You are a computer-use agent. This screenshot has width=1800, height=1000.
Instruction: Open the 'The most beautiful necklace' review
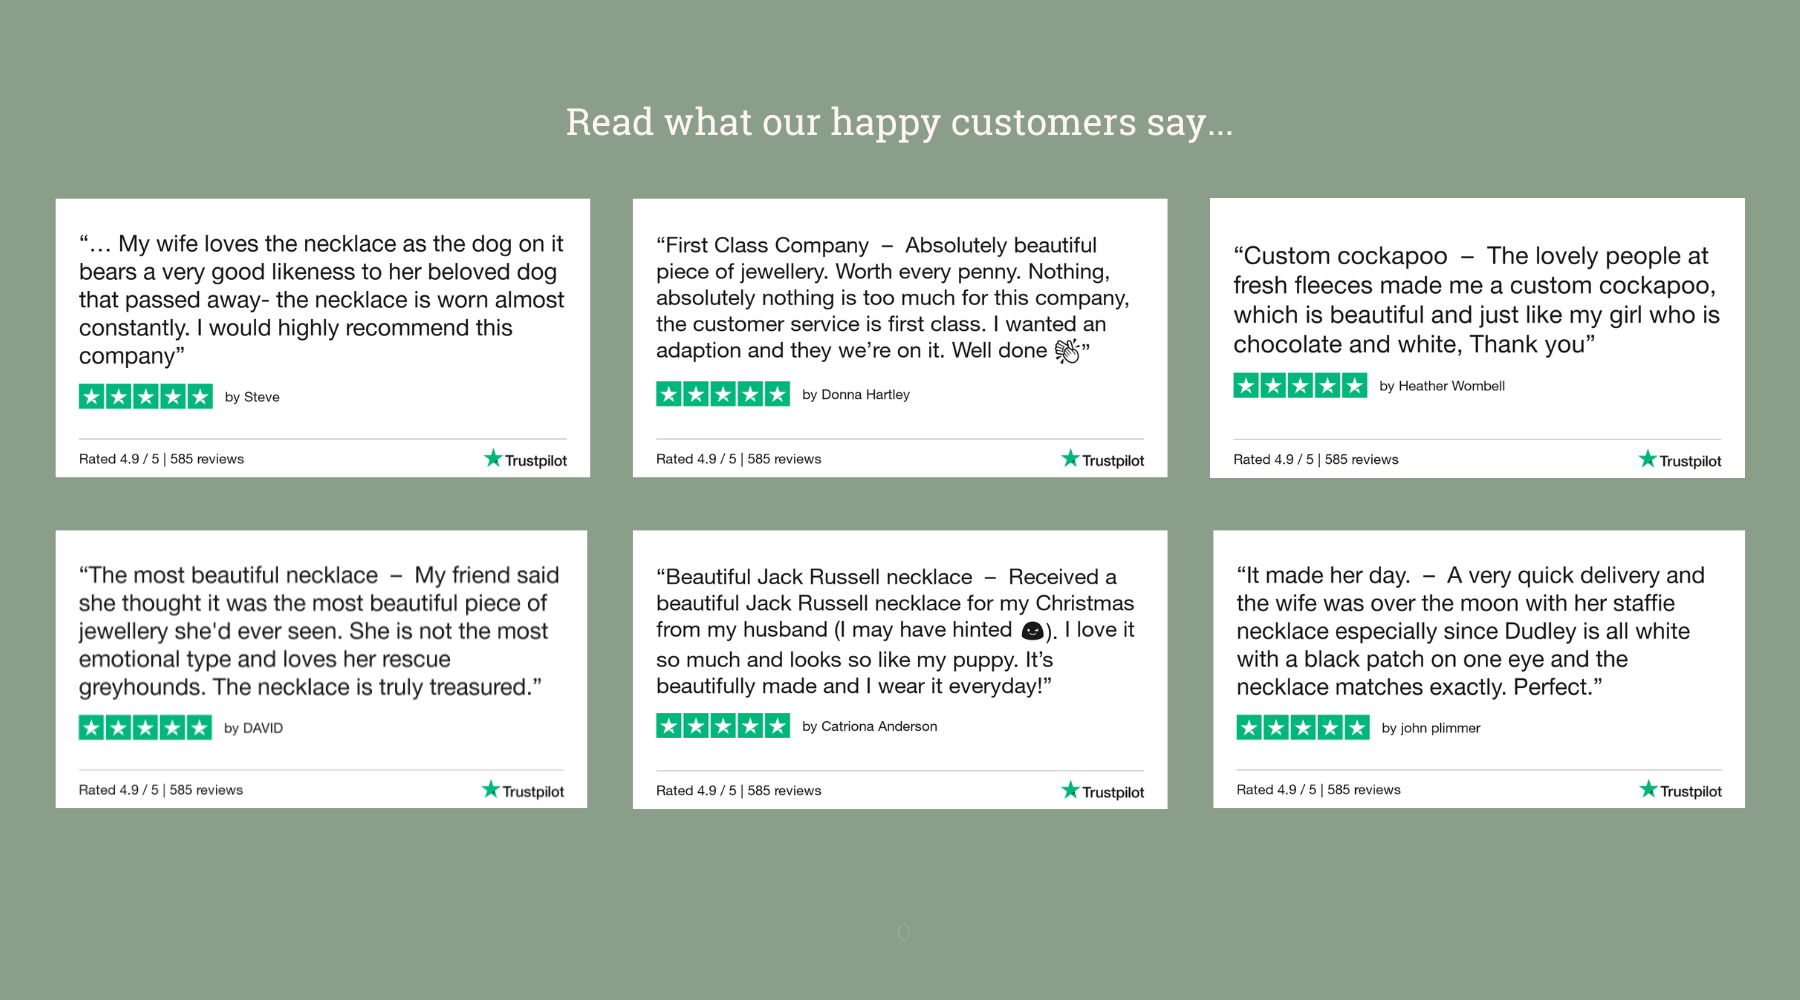click(x=319, y=631)
